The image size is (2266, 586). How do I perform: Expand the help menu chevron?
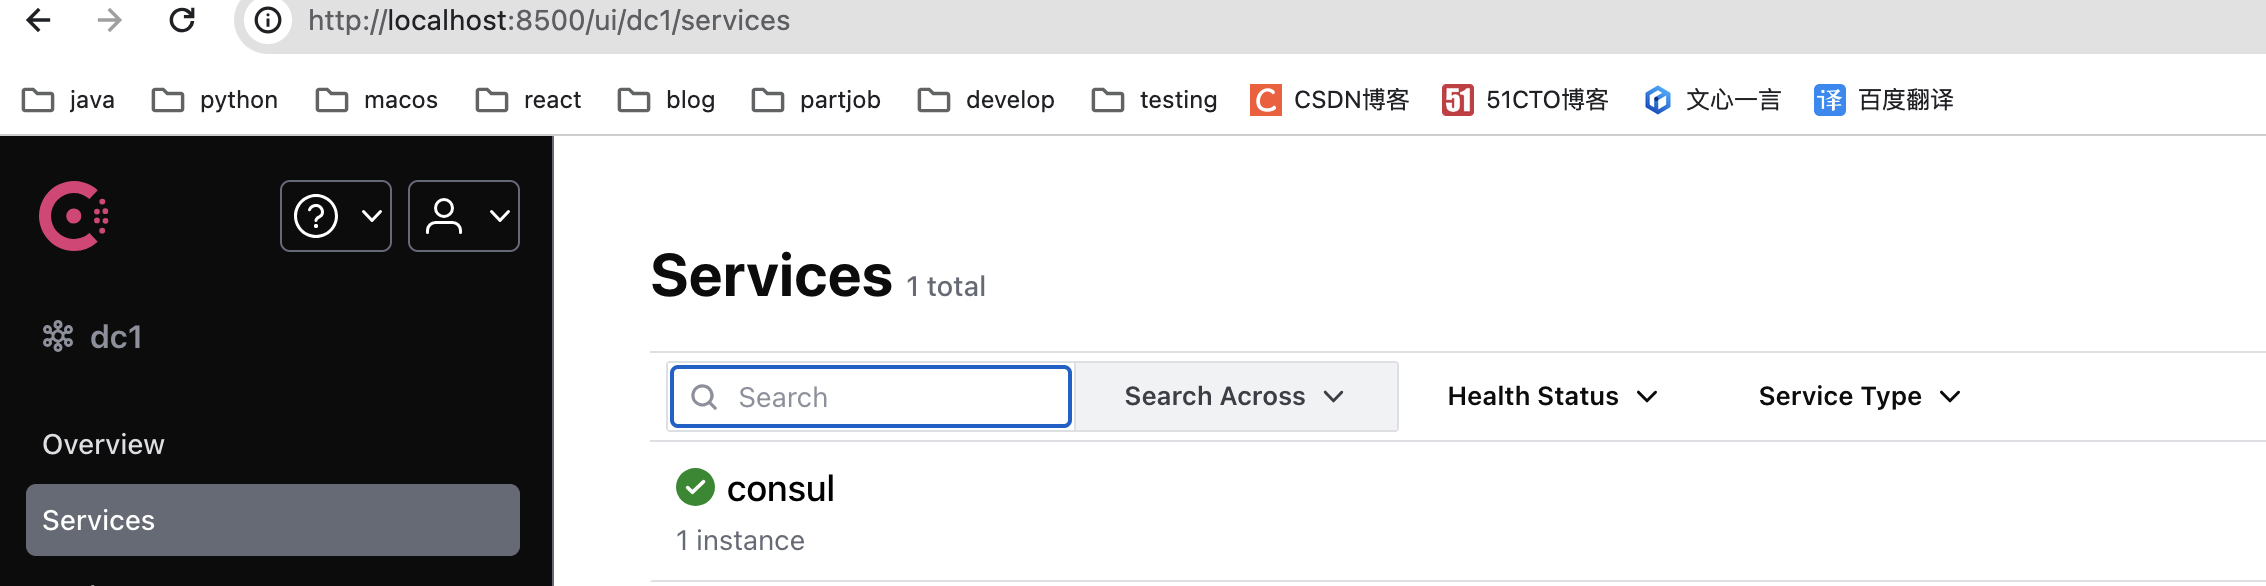click(x=371, y=215)
